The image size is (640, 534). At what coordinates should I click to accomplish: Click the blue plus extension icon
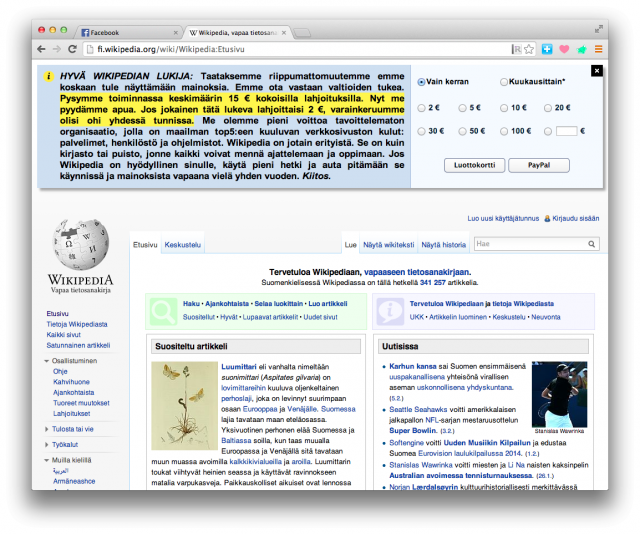coord(547,49)
